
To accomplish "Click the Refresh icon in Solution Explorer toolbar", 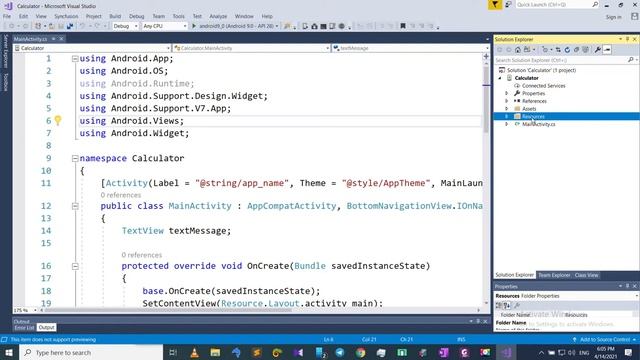I will [x=567, y=50].
